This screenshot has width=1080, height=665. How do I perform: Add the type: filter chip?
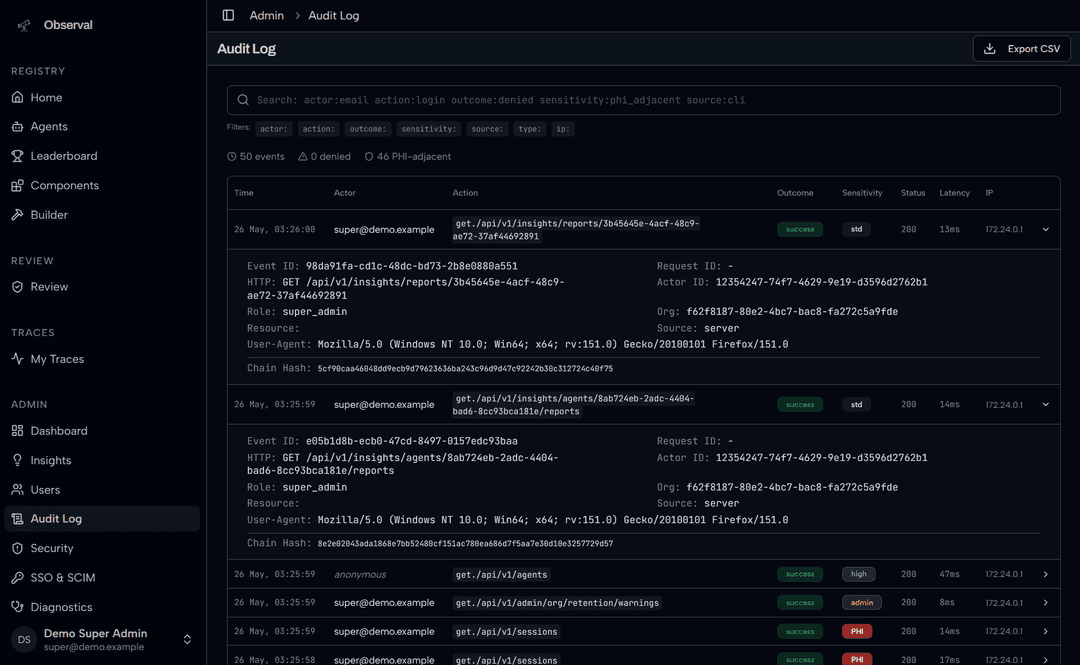click(530, 129)
